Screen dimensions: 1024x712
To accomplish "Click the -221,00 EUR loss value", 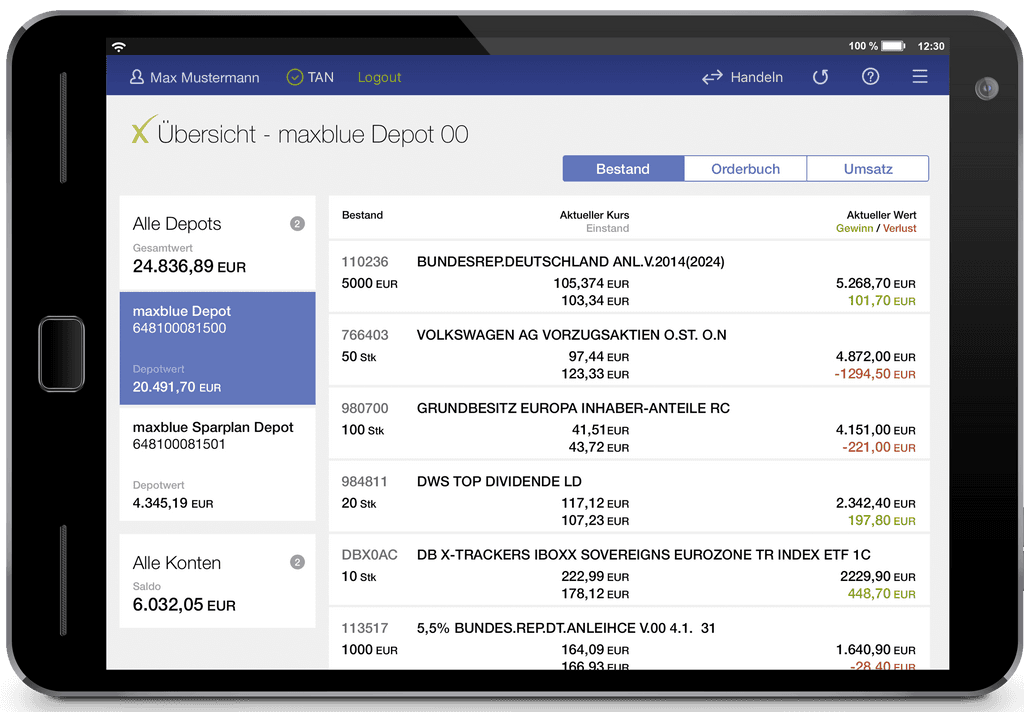I will 879,447.
